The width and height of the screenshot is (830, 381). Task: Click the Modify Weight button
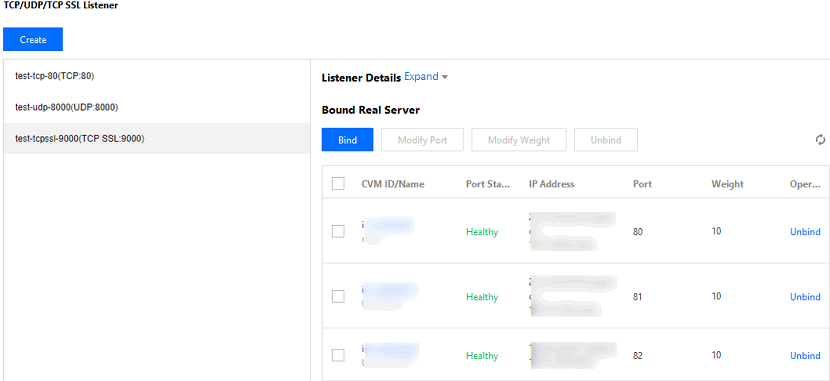[x=519, y=140]
